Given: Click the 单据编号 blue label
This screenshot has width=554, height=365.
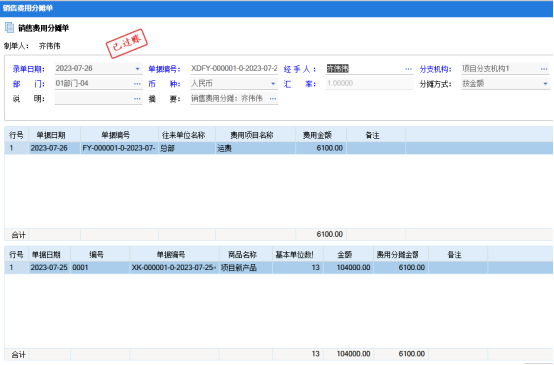Looking at the screenshot, I should [x=164, y=69].
